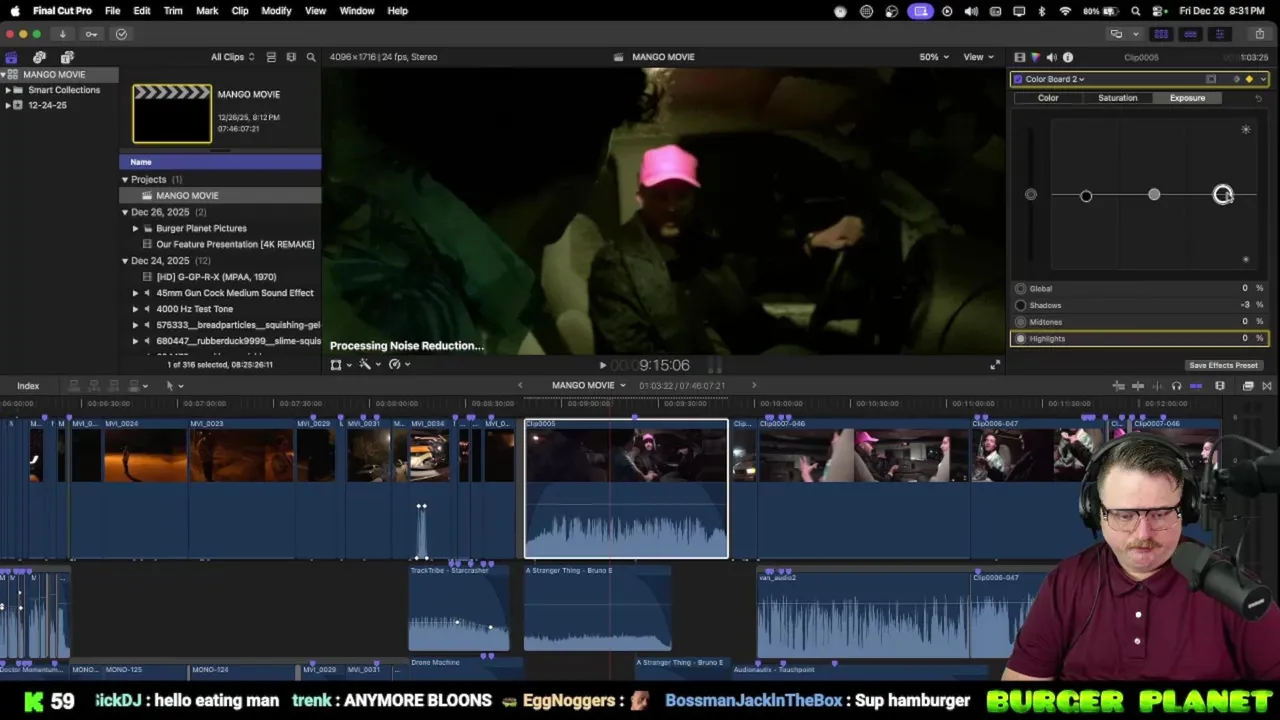The width and height of the screenshot is (1280, 720).
Task: Open the viewer View options dropdown
Action: [978, 57]
